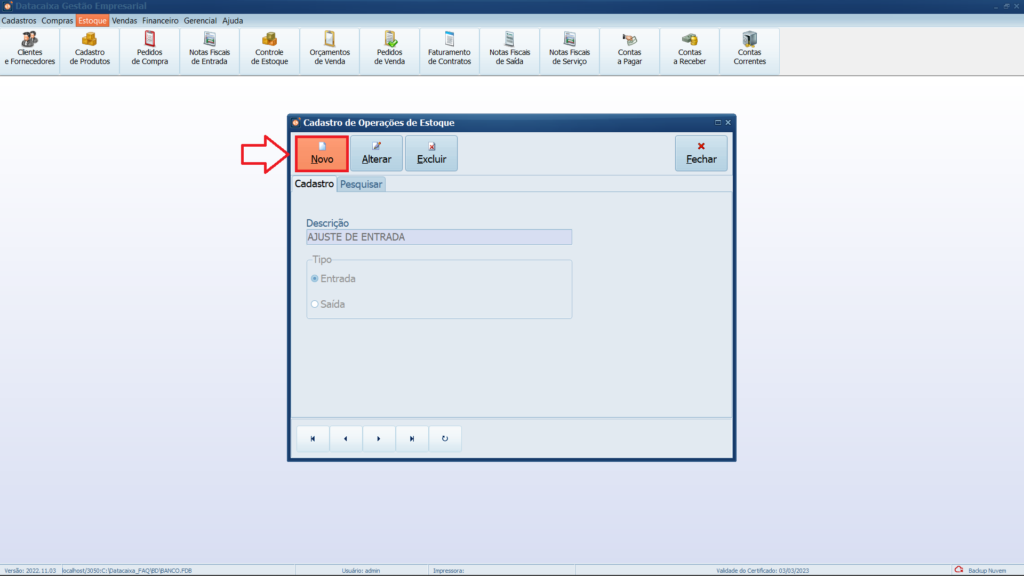
Task: Open Orçamentos de Venda toolbar icon
Action: point(330,49)
